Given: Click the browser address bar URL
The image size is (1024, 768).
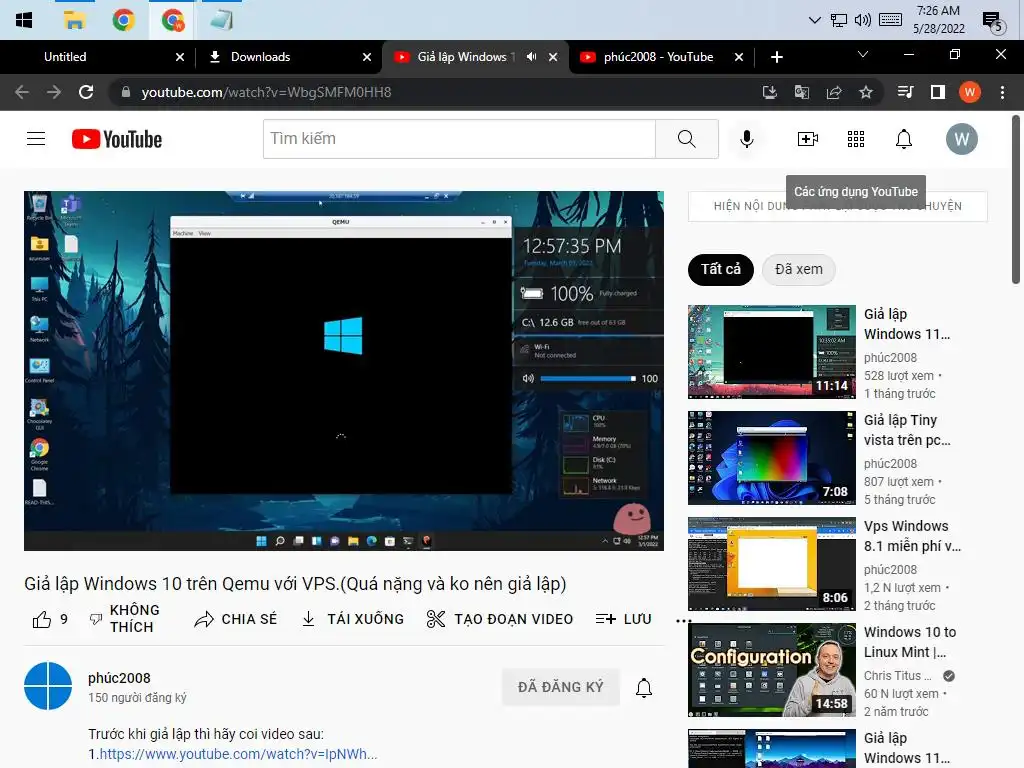Looking at the screenshot, I should (x=266, y=92).
